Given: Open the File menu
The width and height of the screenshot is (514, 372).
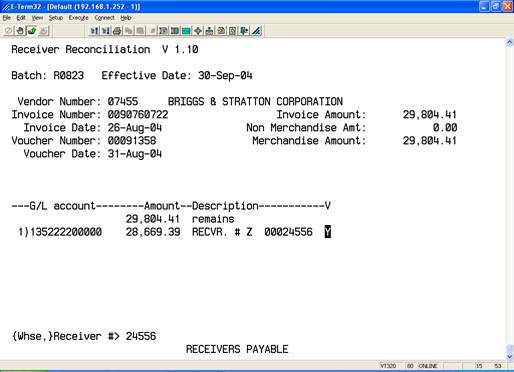Looking at the screenshot, I should [7, 18].
